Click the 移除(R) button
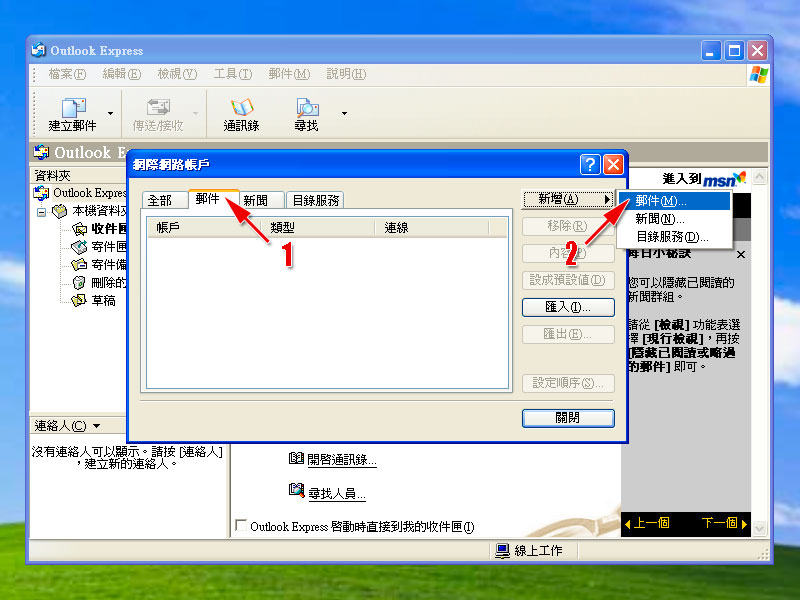Image resolution: width=800 pixels, height=600 pixels. click(568, 226)
